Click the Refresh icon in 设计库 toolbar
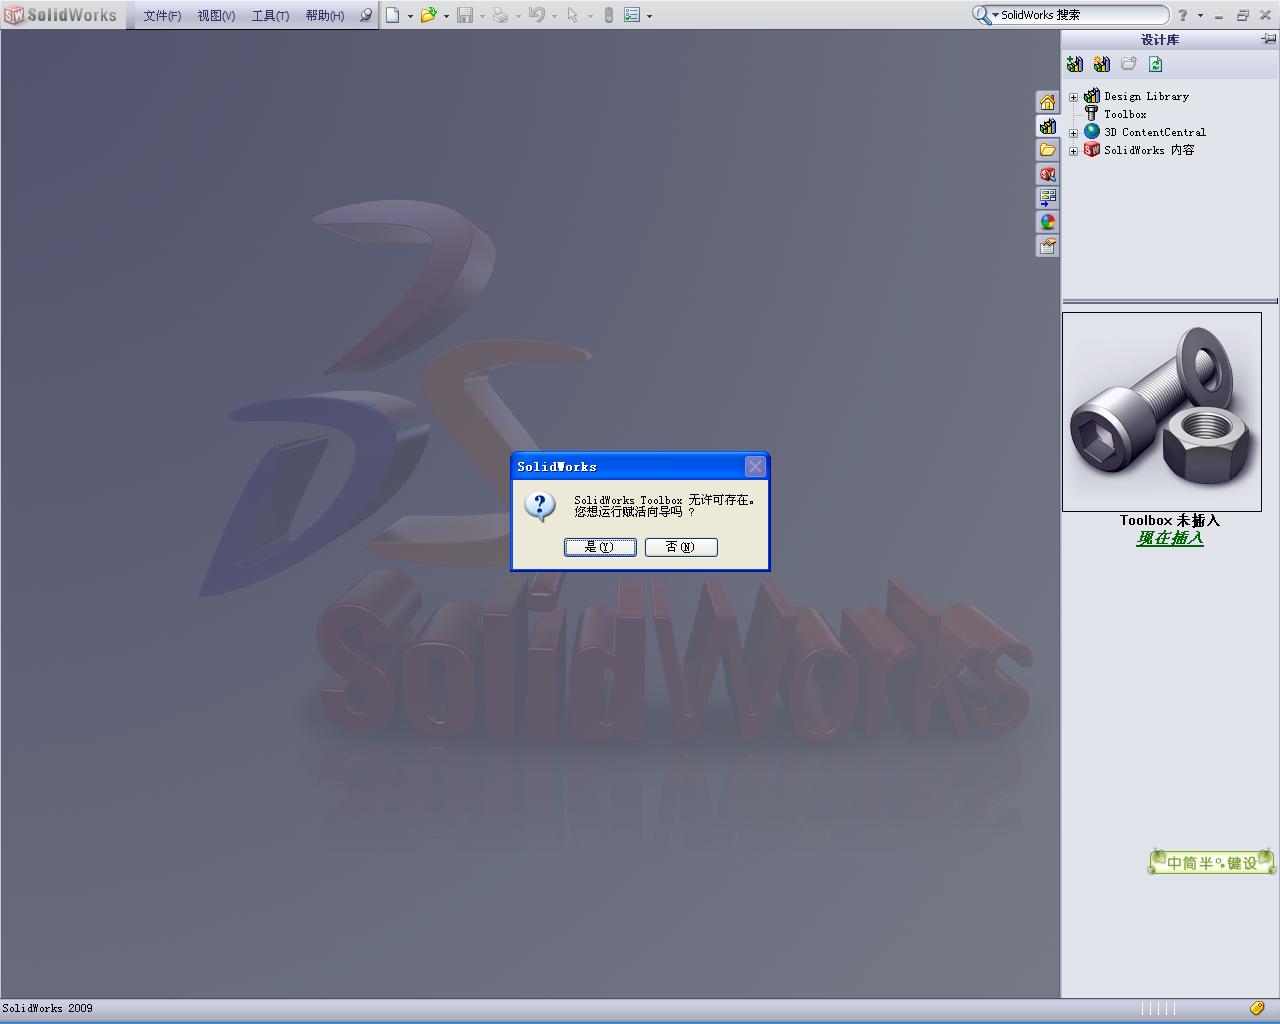1280x1024 pixels. [x=1156, y=64]
